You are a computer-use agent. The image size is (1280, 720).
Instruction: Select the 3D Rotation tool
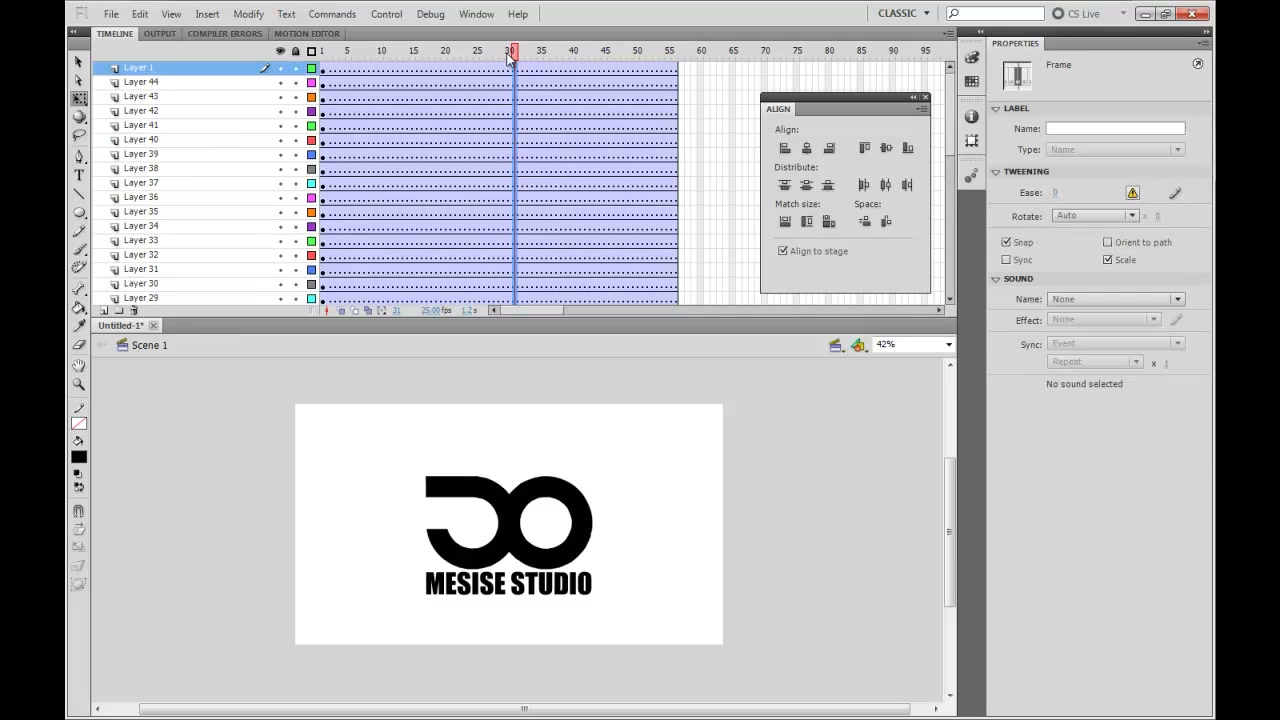[x=79, y=117]
